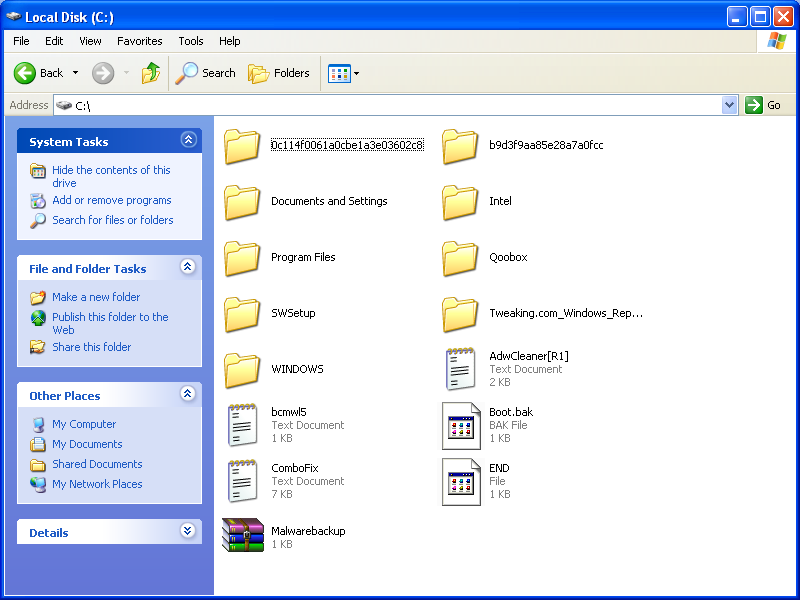Click the Back arrow toolbar icon
The height and width of the screenshot is (600, 800).
tap(26, 73)
